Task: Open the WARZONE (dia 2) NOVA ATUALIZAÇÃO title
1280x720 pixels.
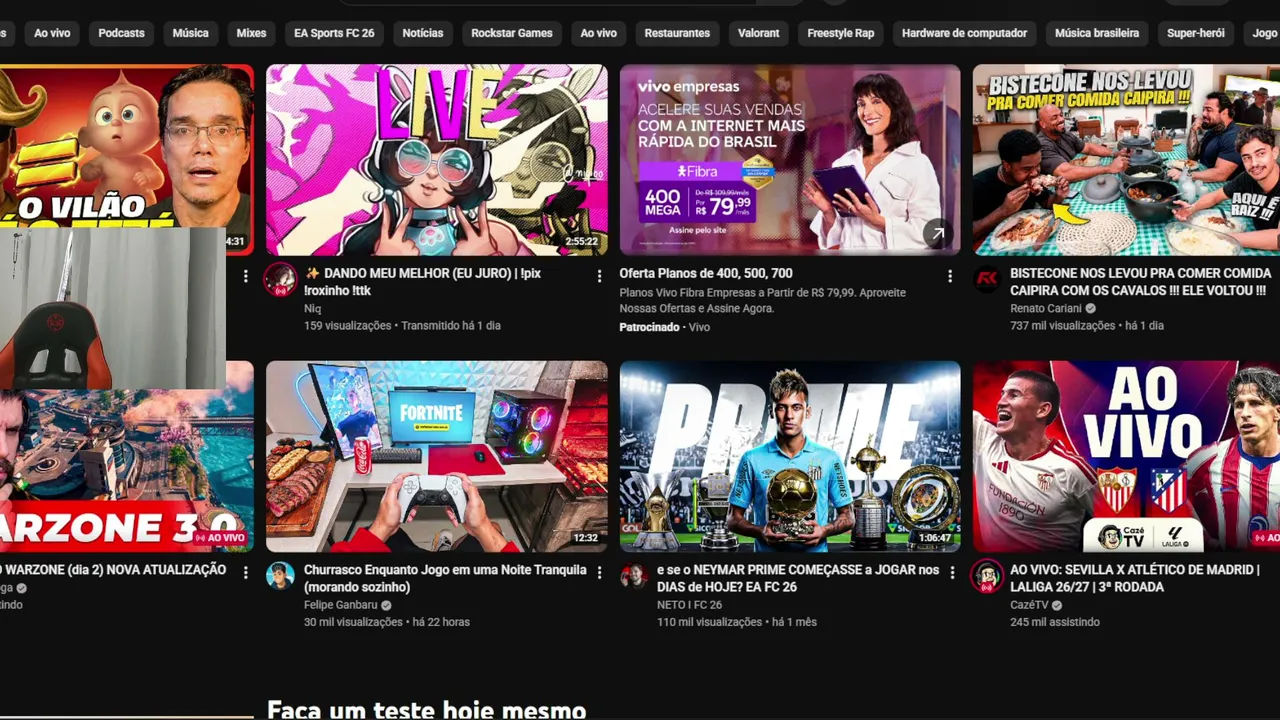Action: (x=113, y=570)
